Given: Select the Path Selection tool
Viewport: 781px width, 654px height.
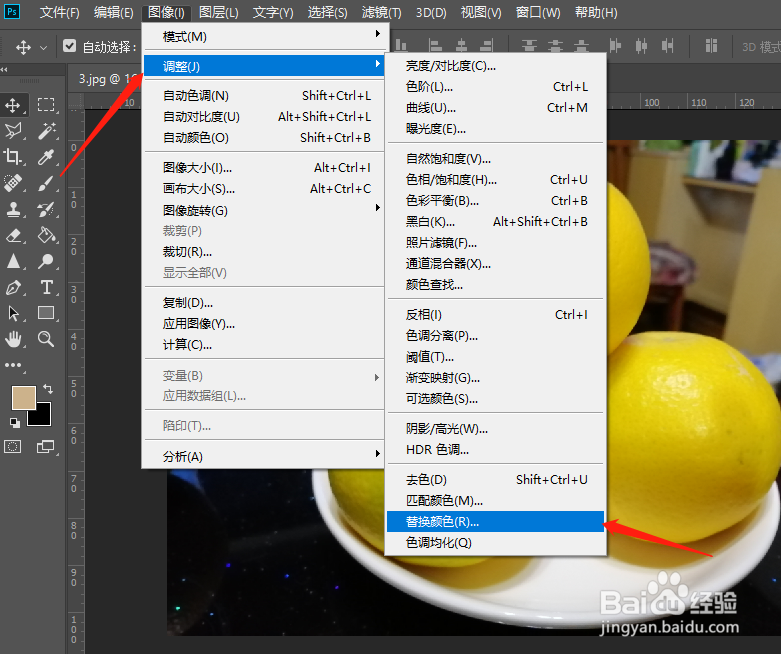Looking at the screenshot, I should point(13,313).
